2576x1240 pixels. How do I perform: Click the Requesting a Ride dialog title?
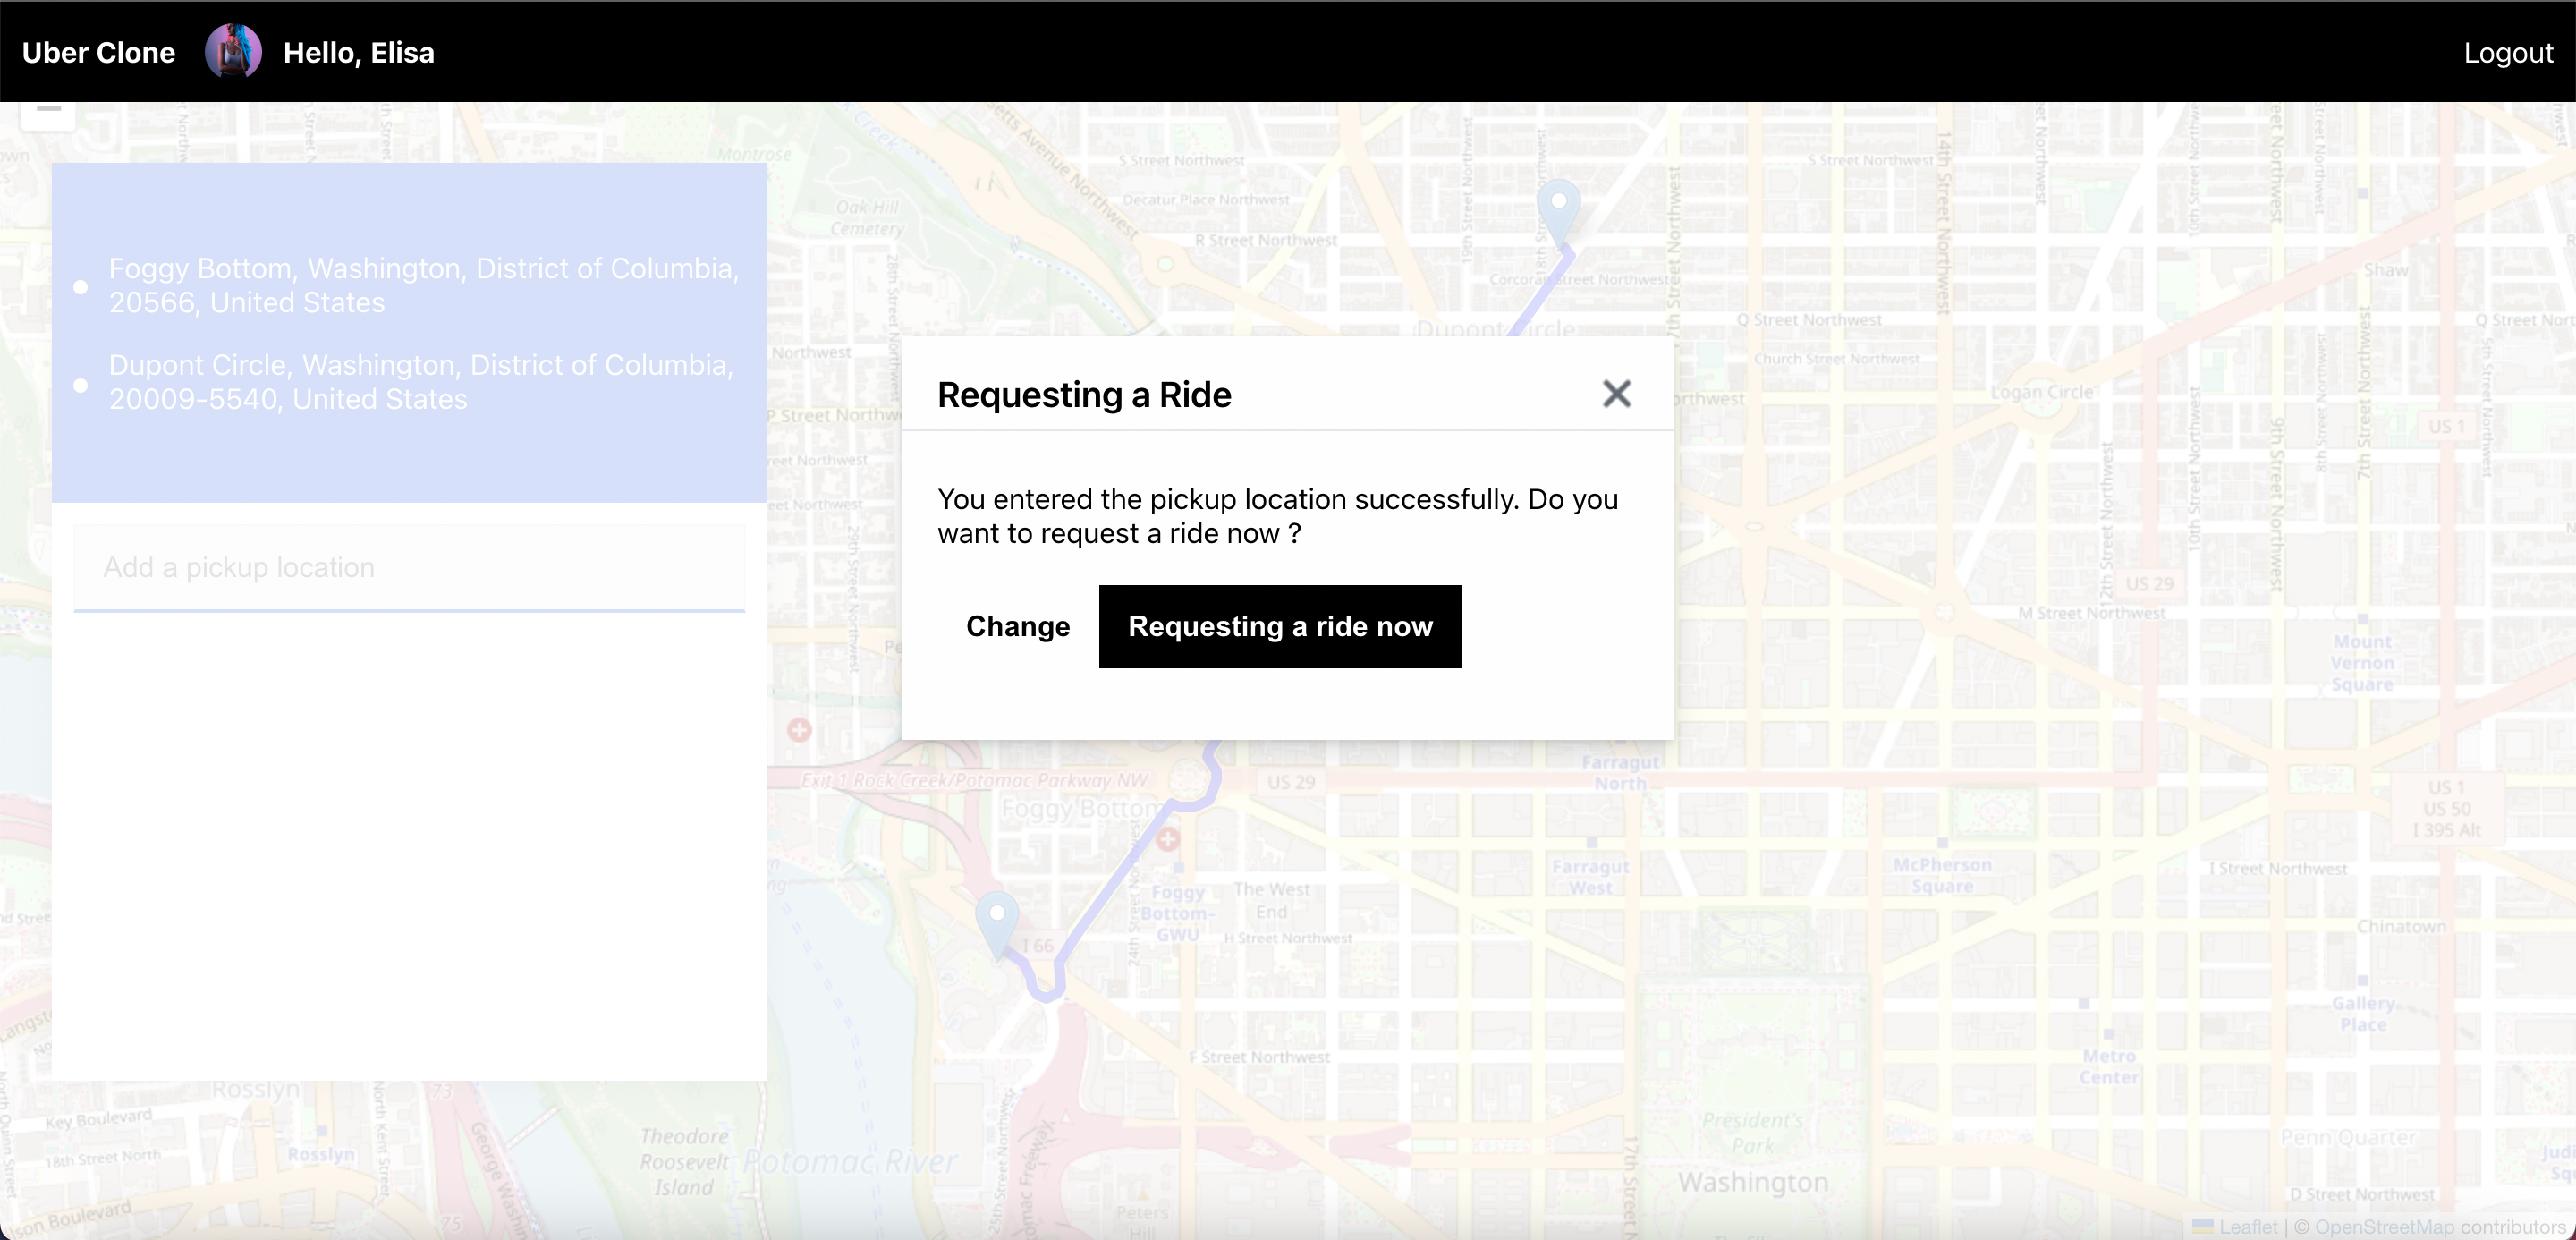[1083, 395]
